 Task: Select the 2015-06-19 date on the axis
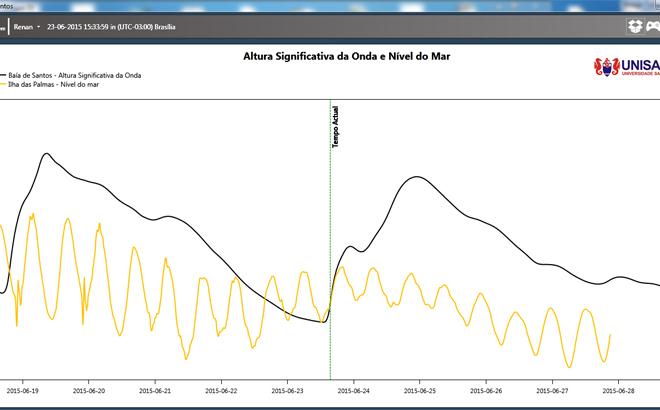(23, 392)
